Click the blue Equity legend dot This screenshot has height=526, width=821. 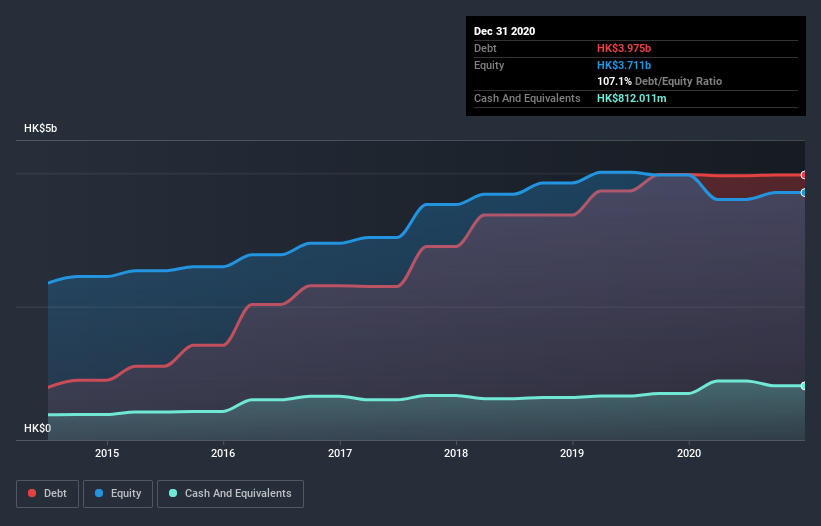point(99,493)
